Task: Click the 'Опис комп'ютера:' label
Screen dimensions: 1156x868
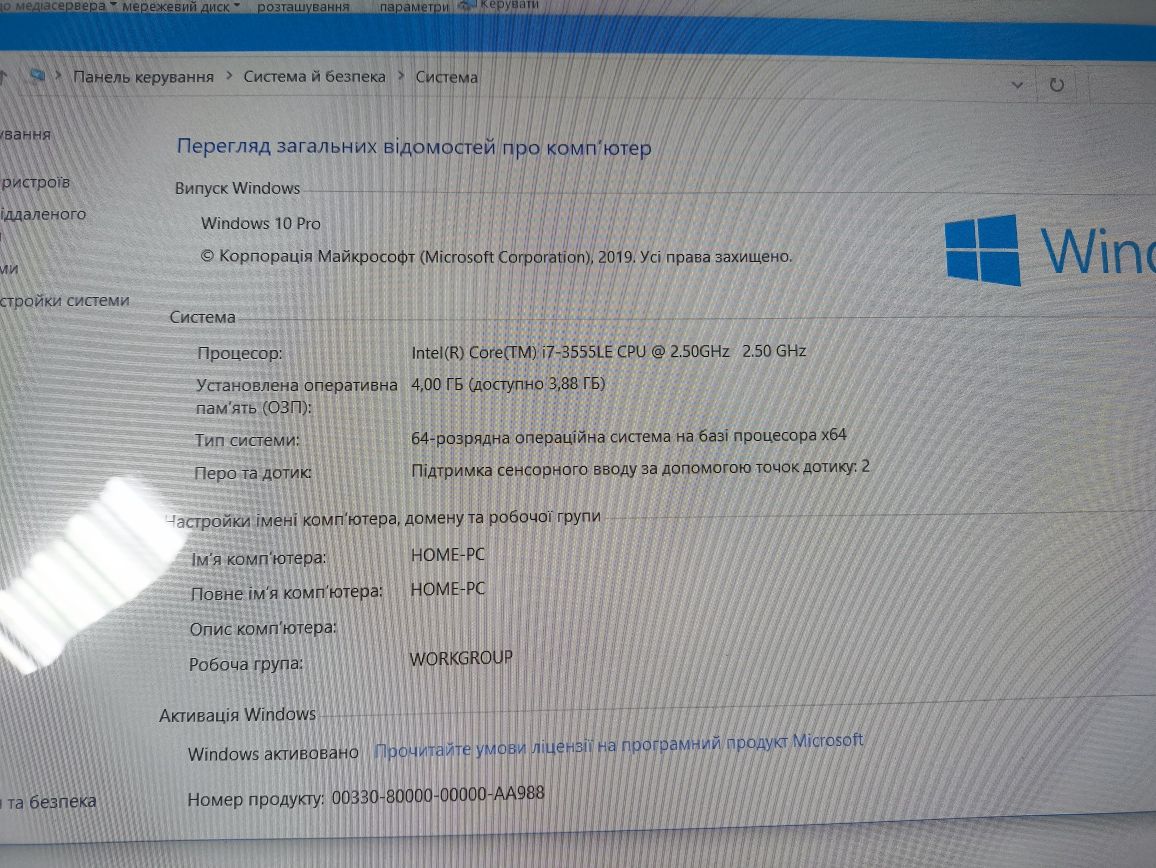Action: pyautogui.click(x=262, y=628)
